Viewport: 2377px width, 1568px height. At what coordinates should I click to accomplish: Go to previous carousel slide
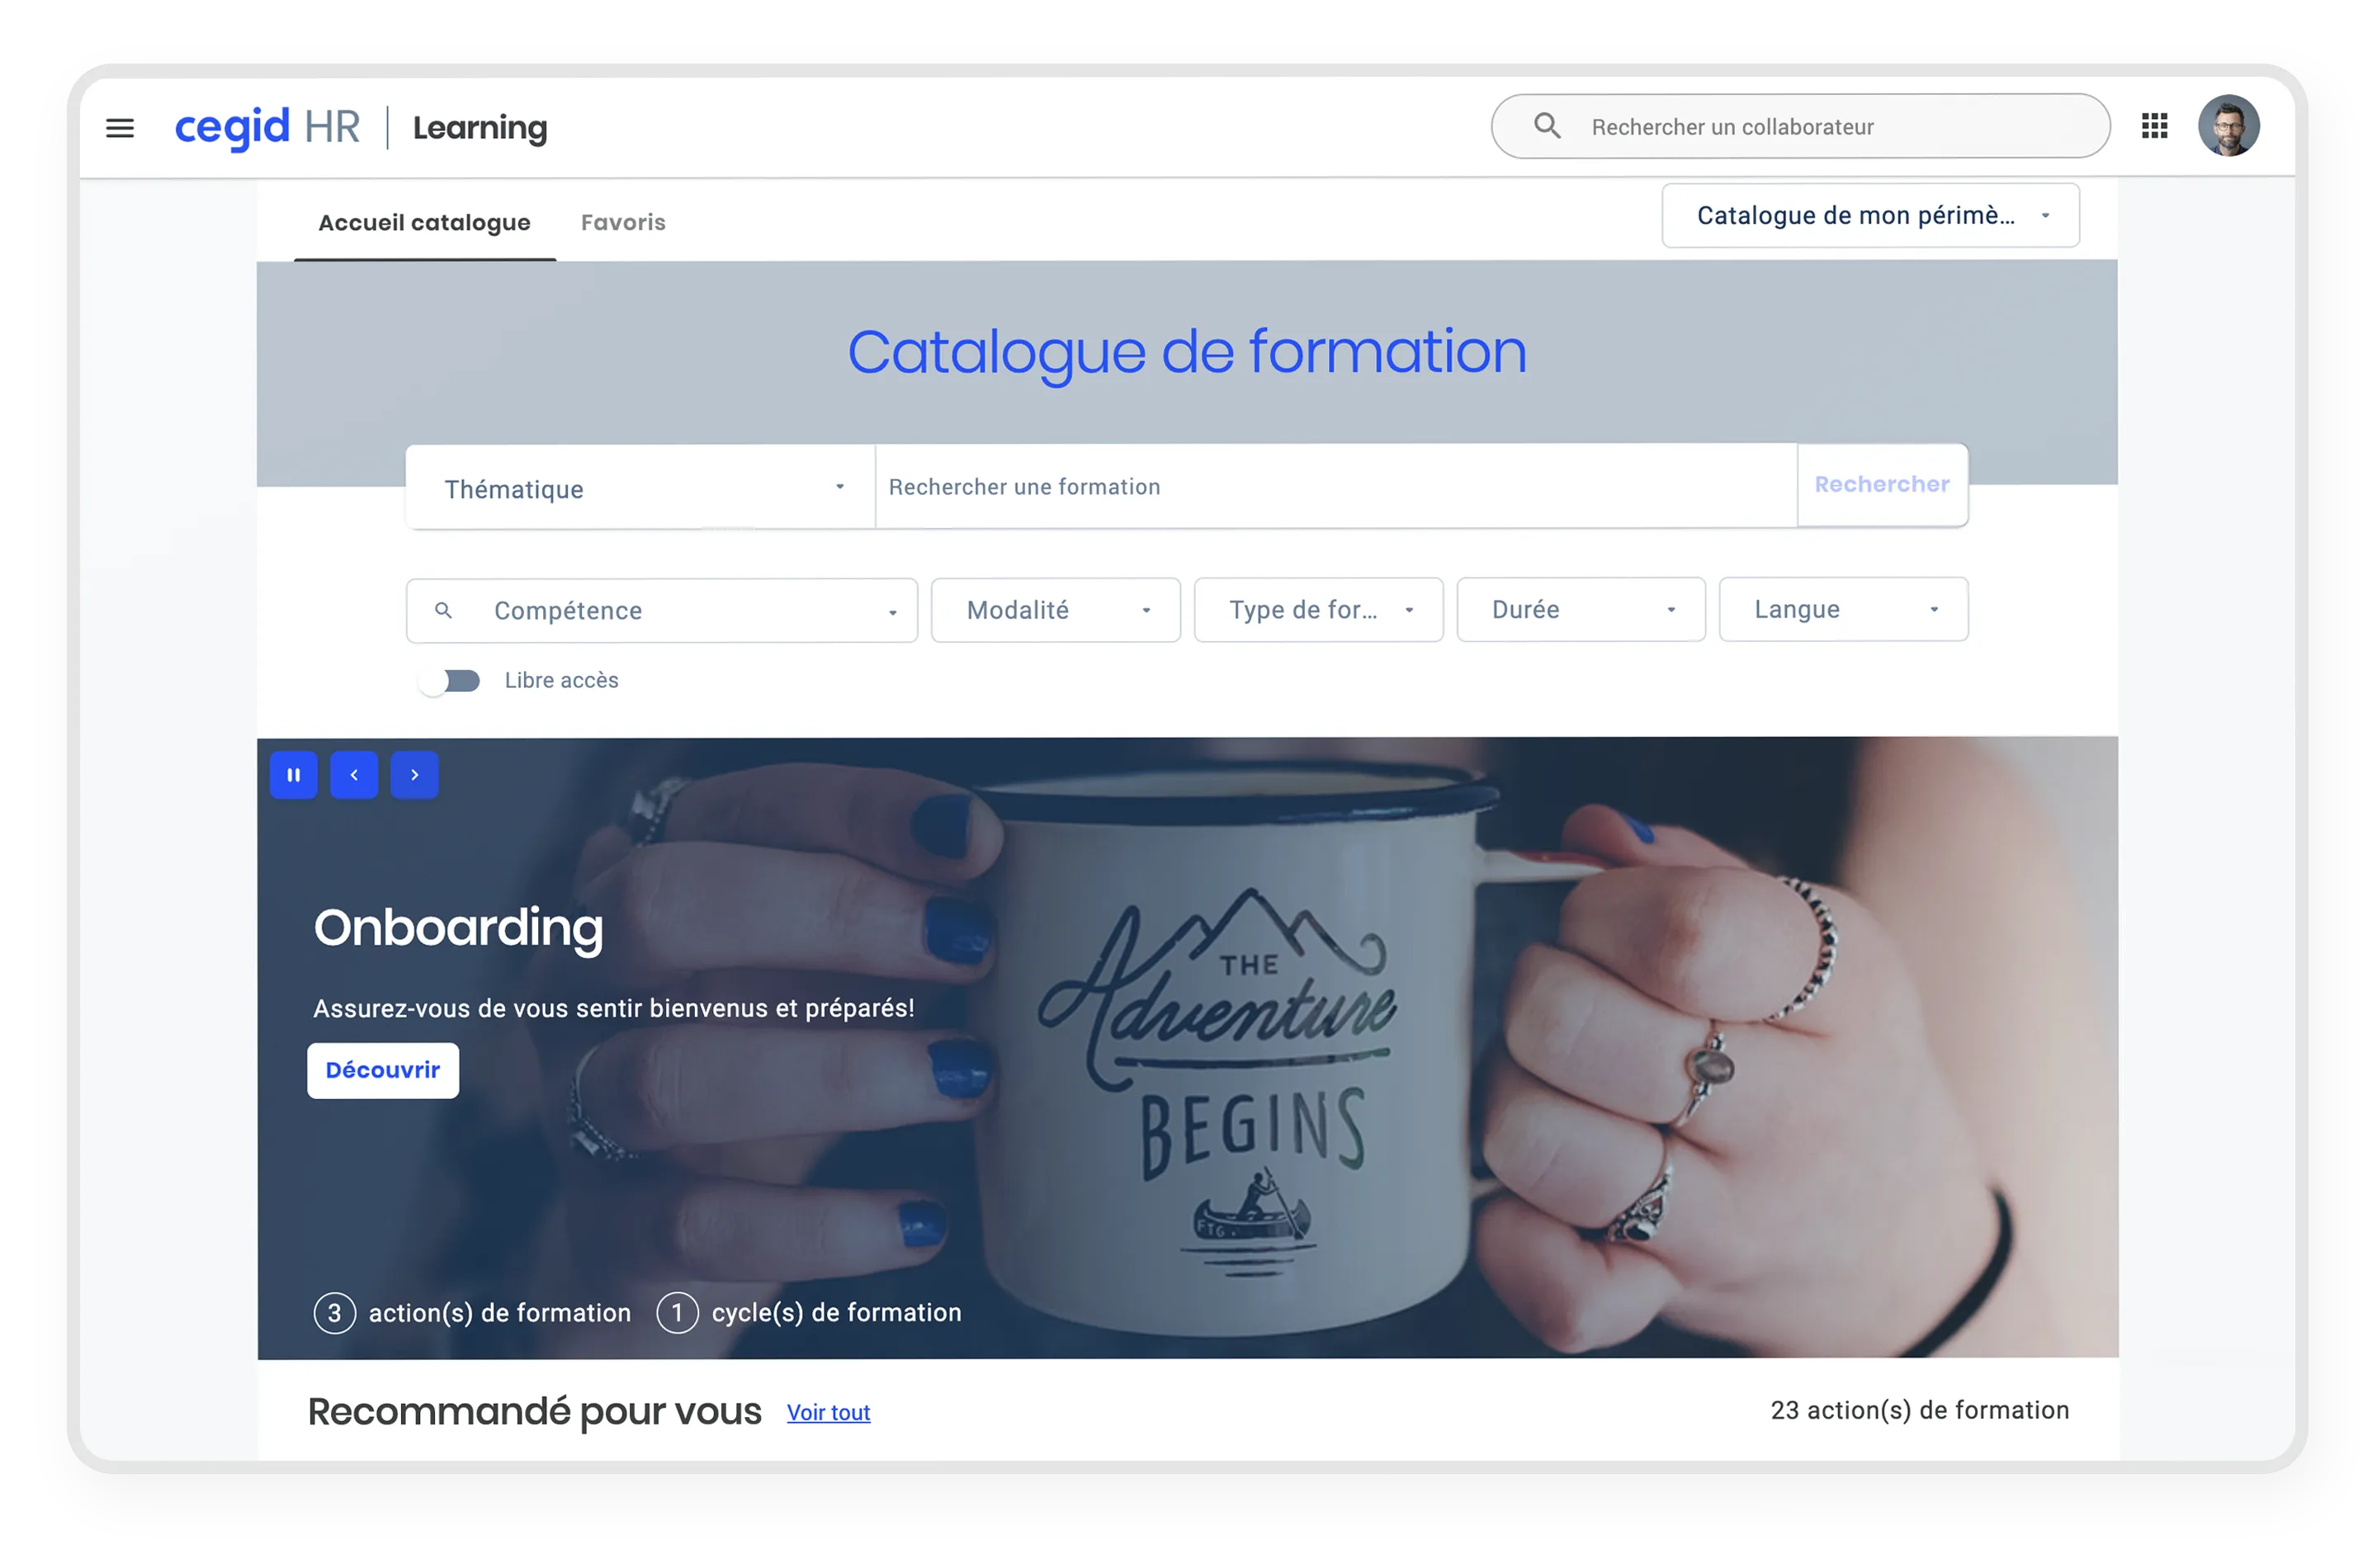pos(354,775)
